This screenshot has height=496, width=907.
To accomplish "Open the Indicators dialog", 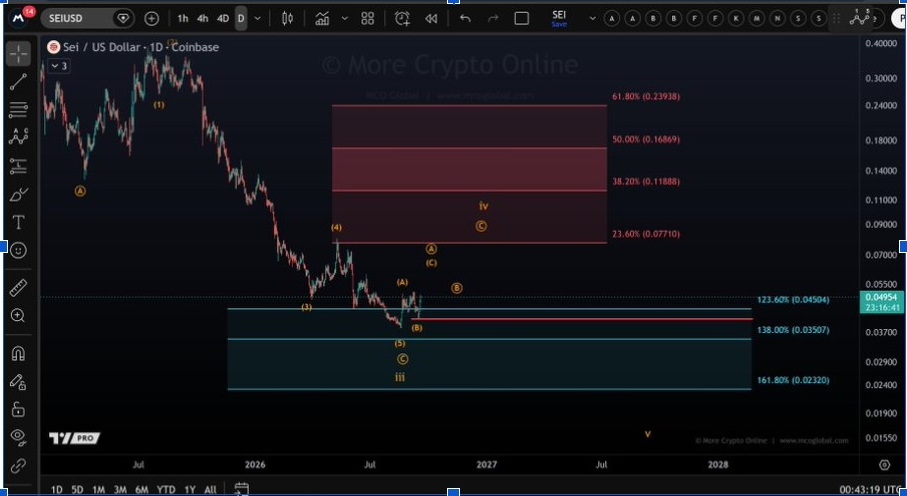I will [x=322, y=19].
